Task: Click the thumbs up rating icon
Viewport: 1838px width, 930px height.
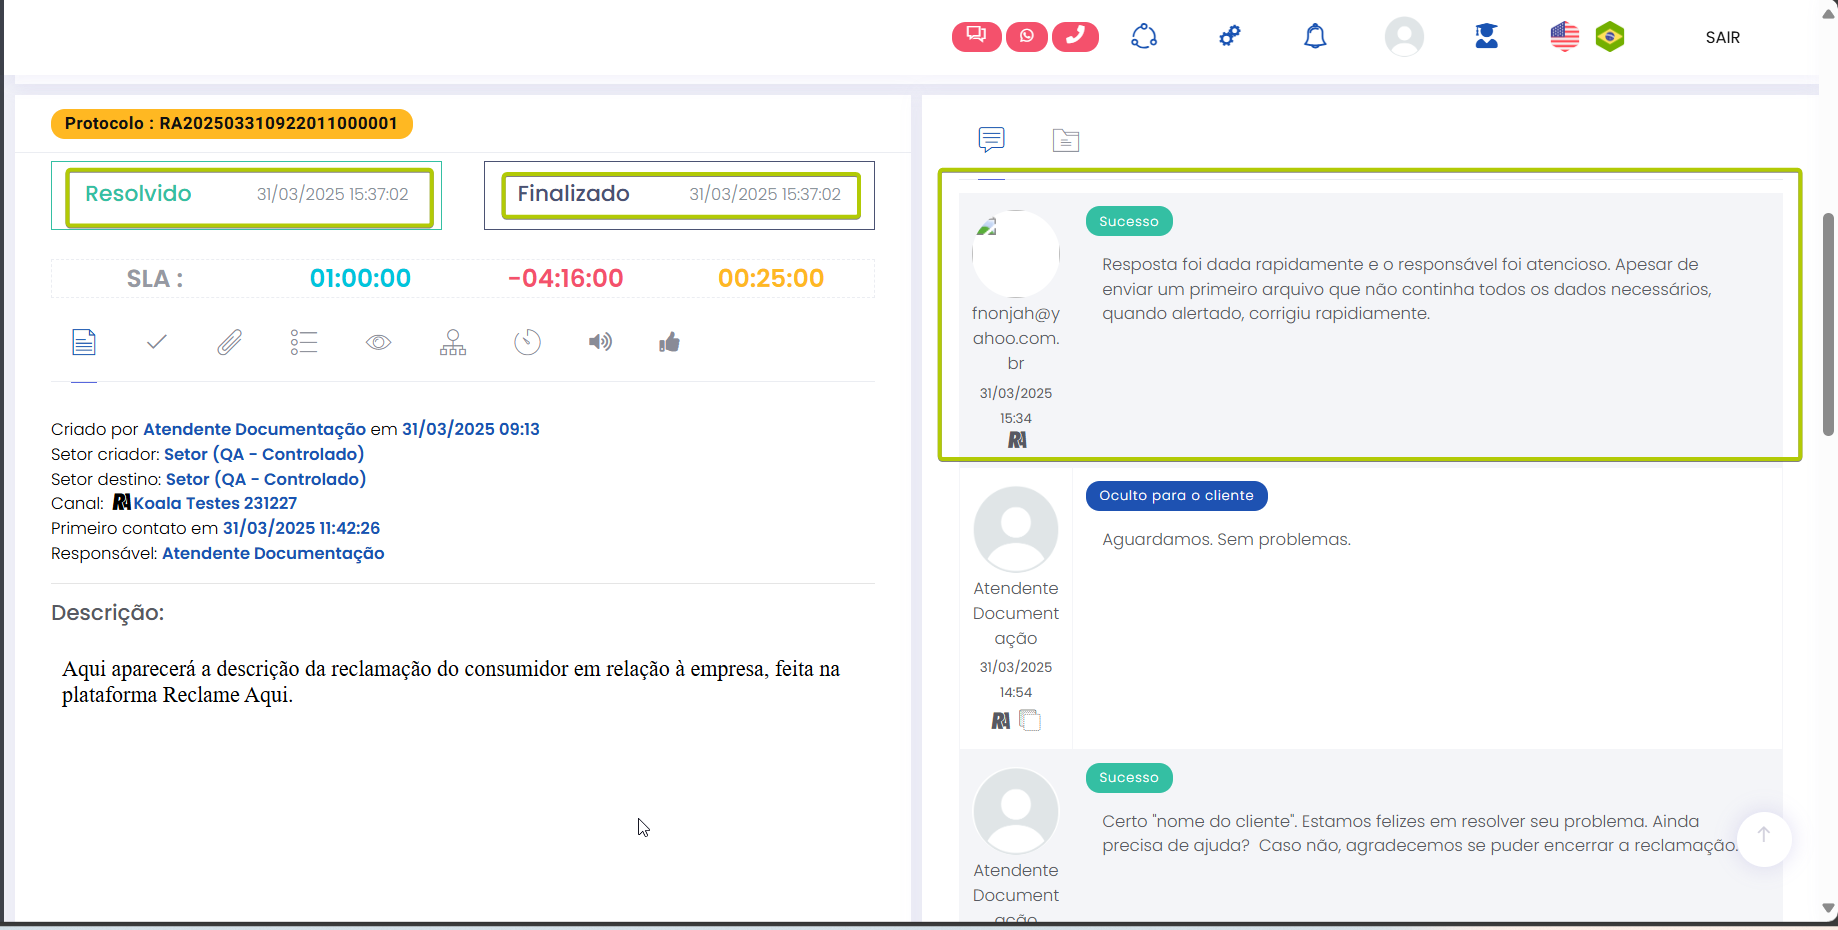Action: [x=669, y=343]
